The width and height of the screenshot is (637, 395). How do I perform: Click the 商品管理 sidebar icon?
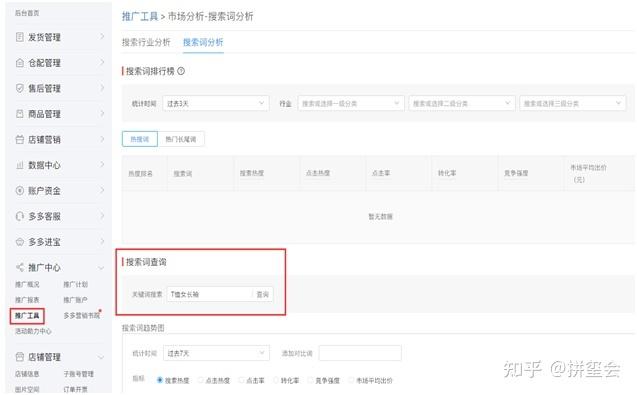(x=20, y=114)
